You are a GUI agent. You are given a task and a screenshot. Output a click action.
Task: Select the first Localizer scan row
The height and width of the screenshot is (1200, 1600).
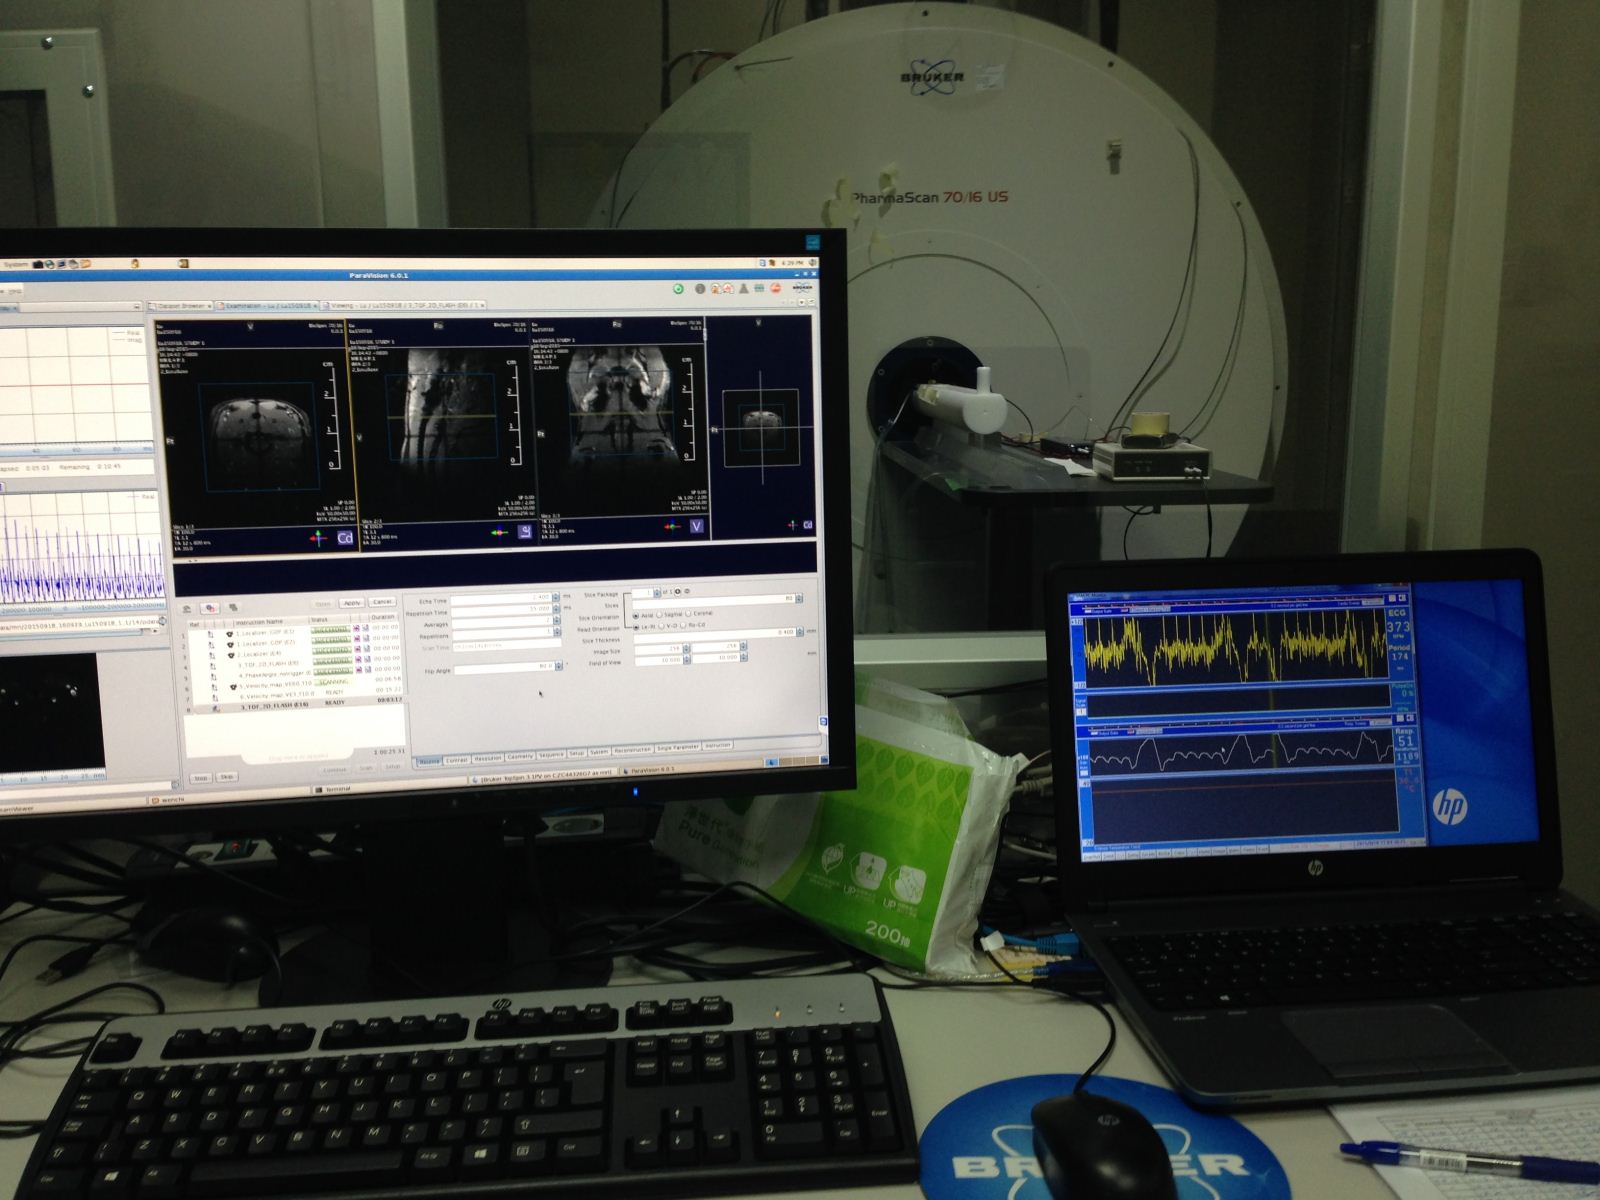(295, 633)
